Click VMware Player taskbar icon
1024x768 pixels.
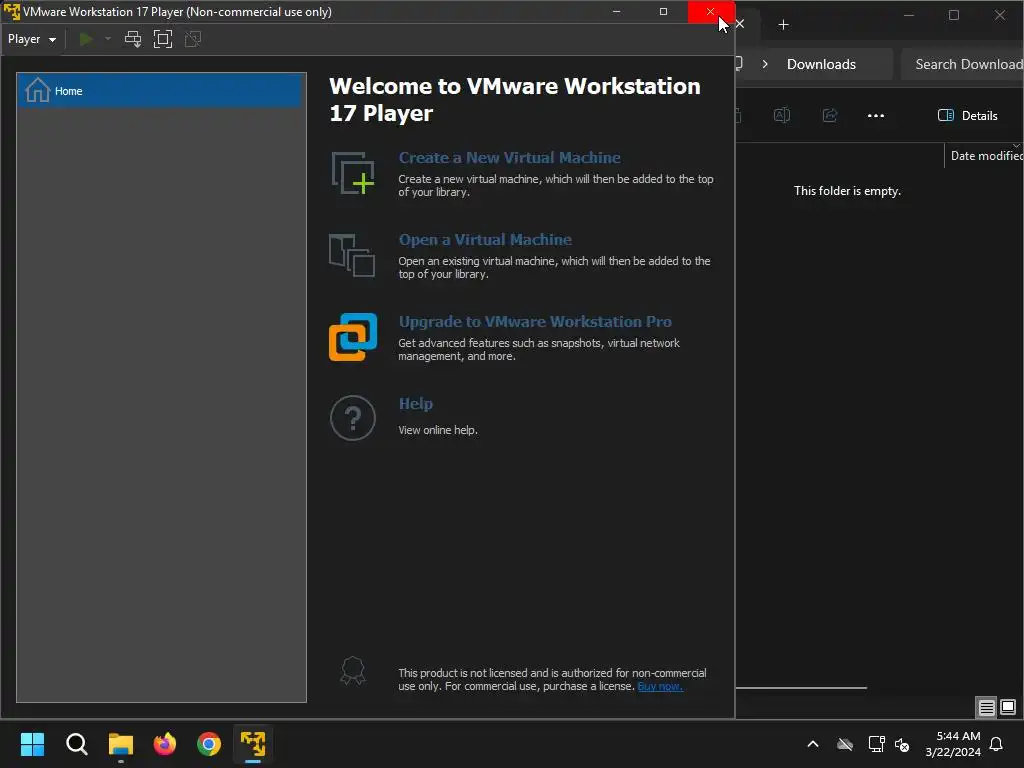[x=253, y=744]
